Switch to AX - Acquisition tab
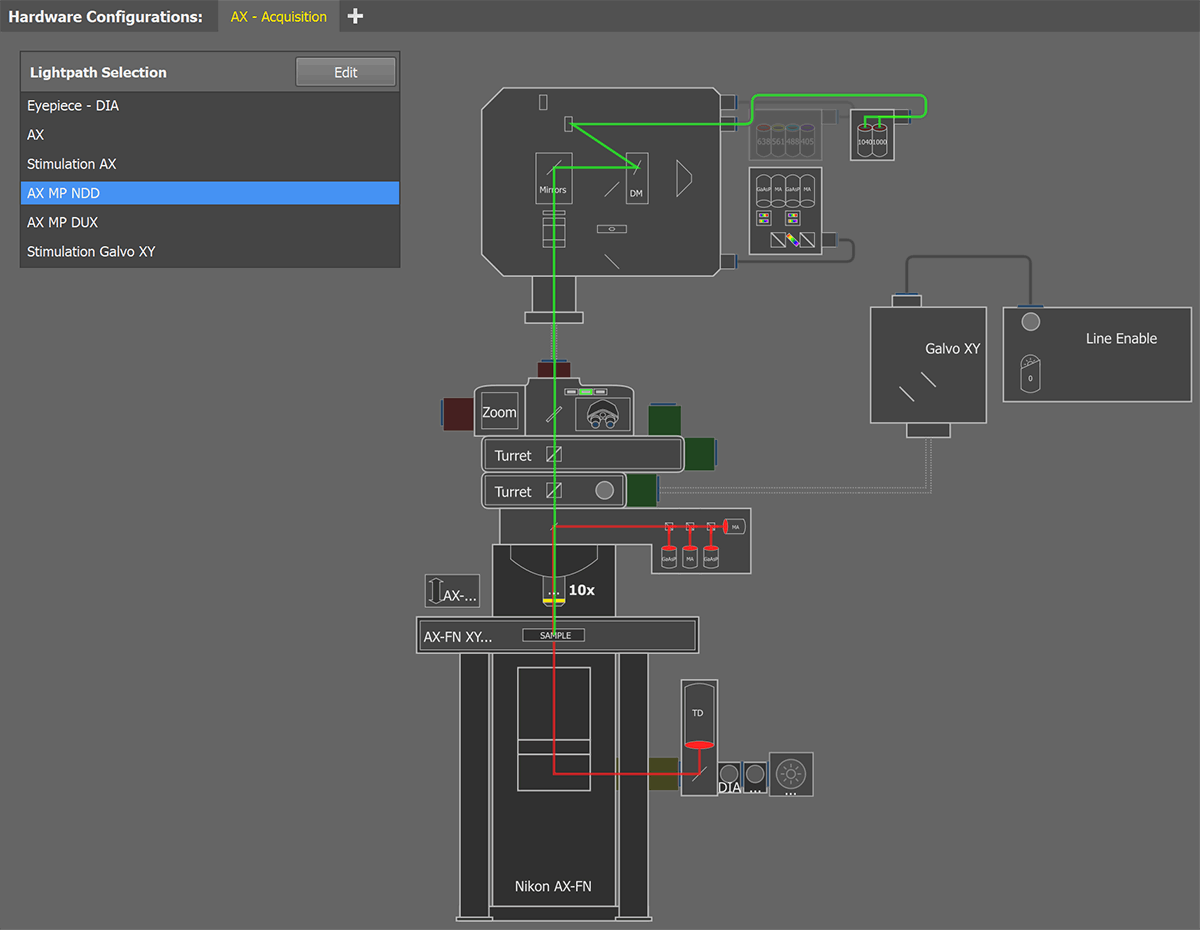The height and width of the screenshot is (930, 1200). [279, 16]
